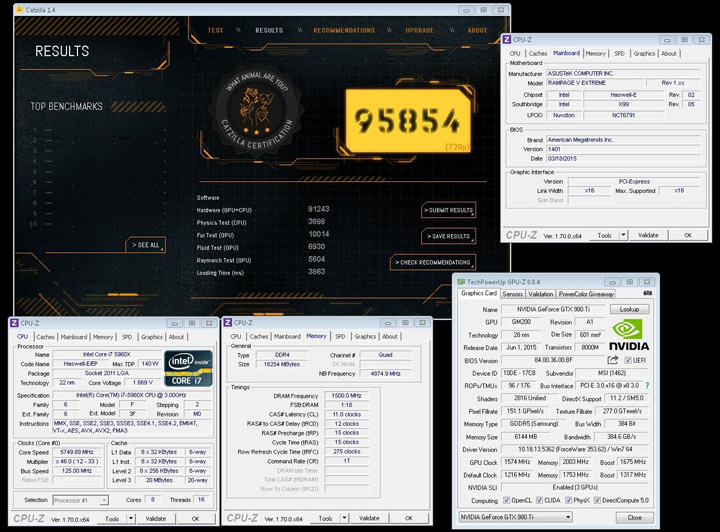Click Validate in the mainboard CPU-Z window

point(648,235)
